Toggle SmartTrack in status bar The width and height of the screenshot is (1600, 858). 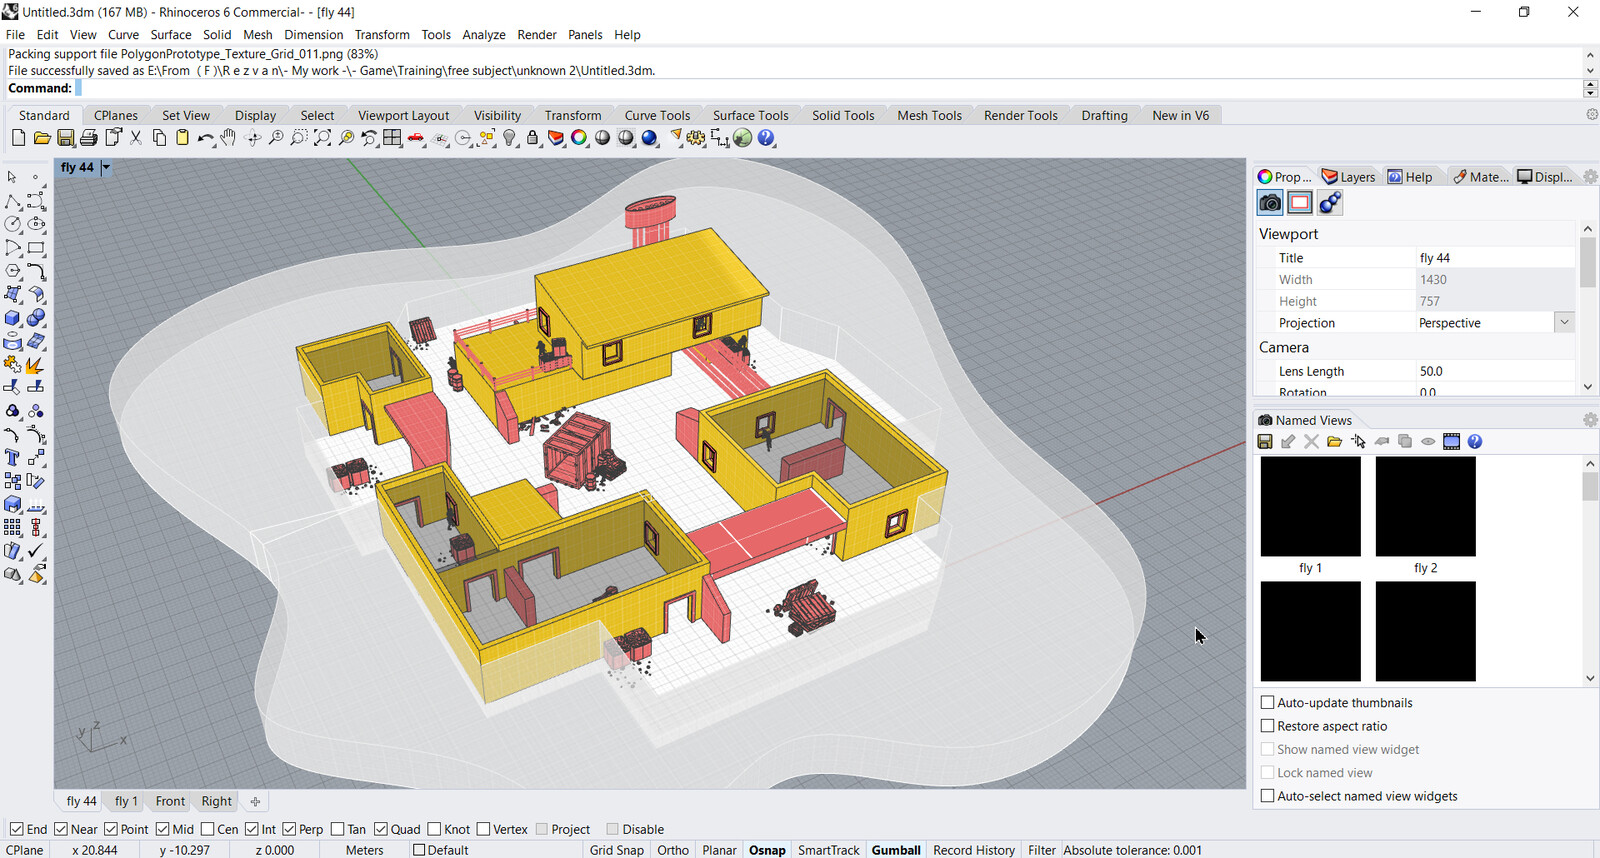coord(829,850)
